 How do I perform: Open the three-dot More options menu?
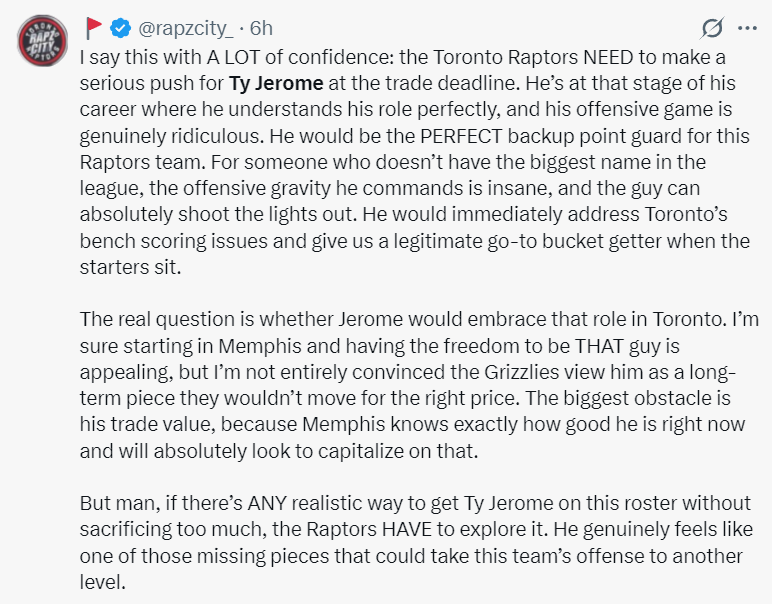tap(747, 28)
